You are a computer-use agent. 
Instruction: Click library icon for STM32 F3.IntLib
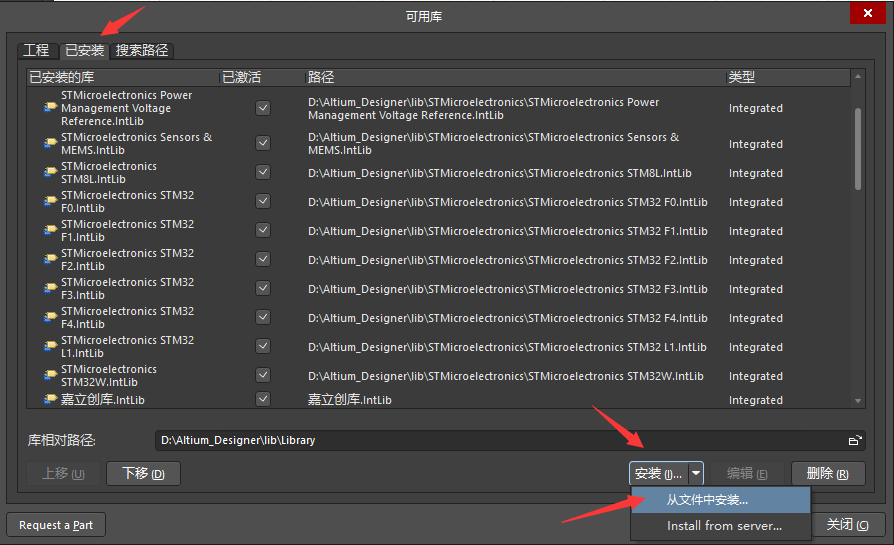pyautogui.click(x=51, y=288)
